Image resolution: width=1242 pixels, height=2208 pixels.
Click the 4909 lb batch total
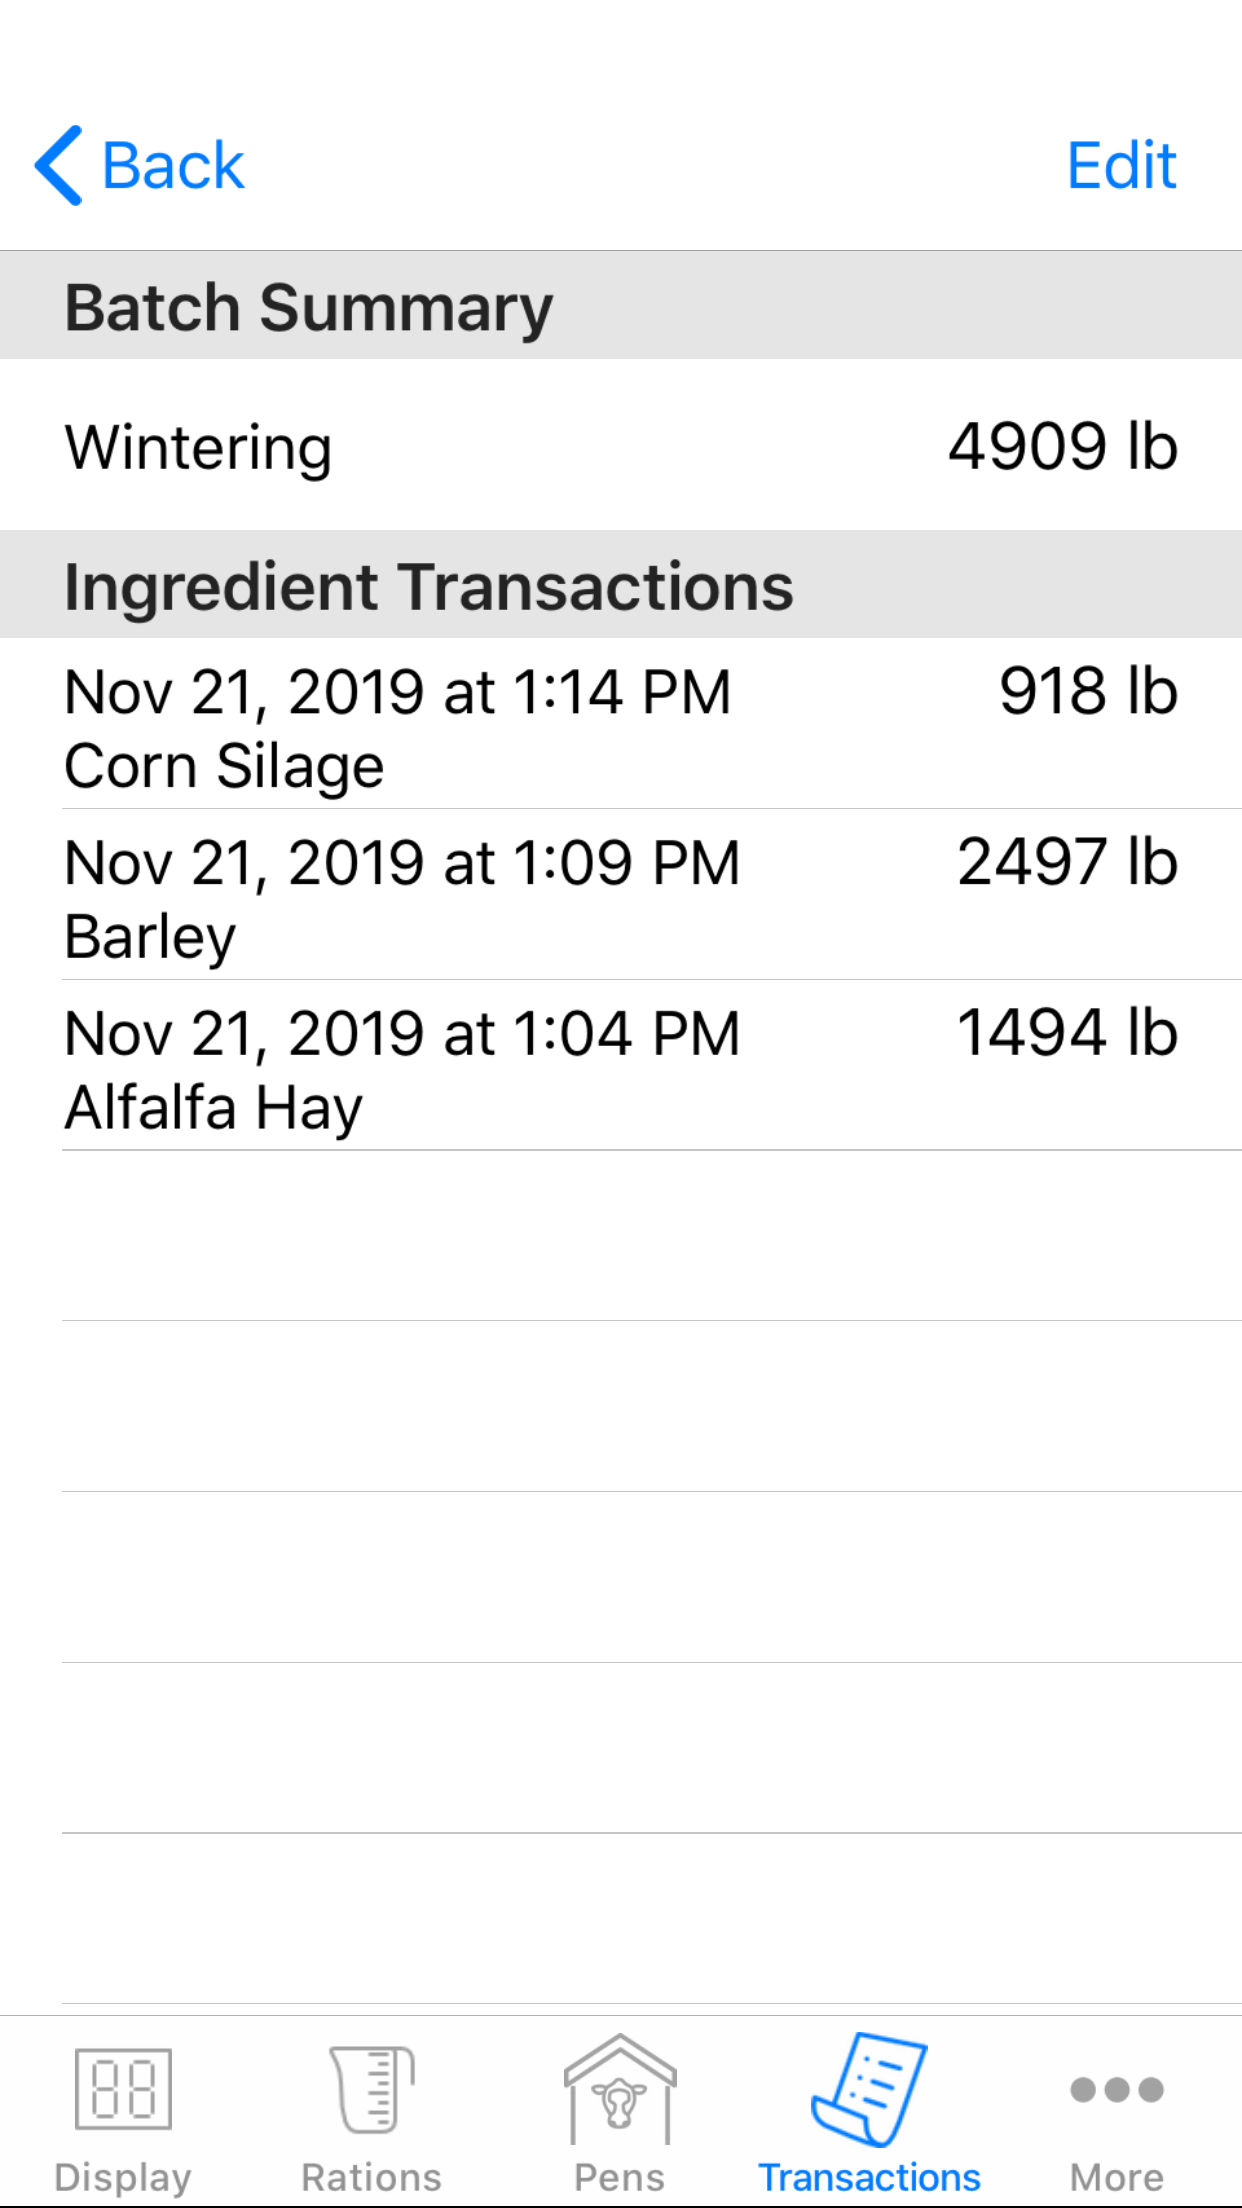pos(1062,446)
